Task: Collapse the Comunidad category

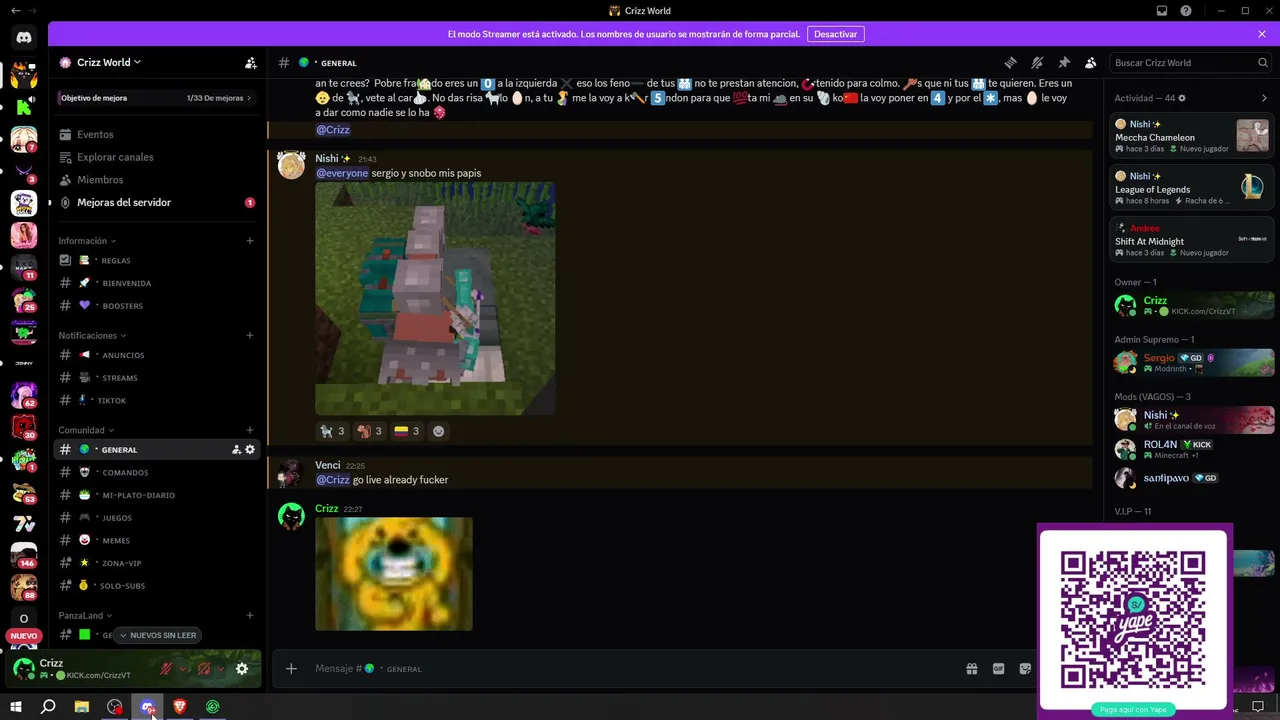Action: (86, 430)
